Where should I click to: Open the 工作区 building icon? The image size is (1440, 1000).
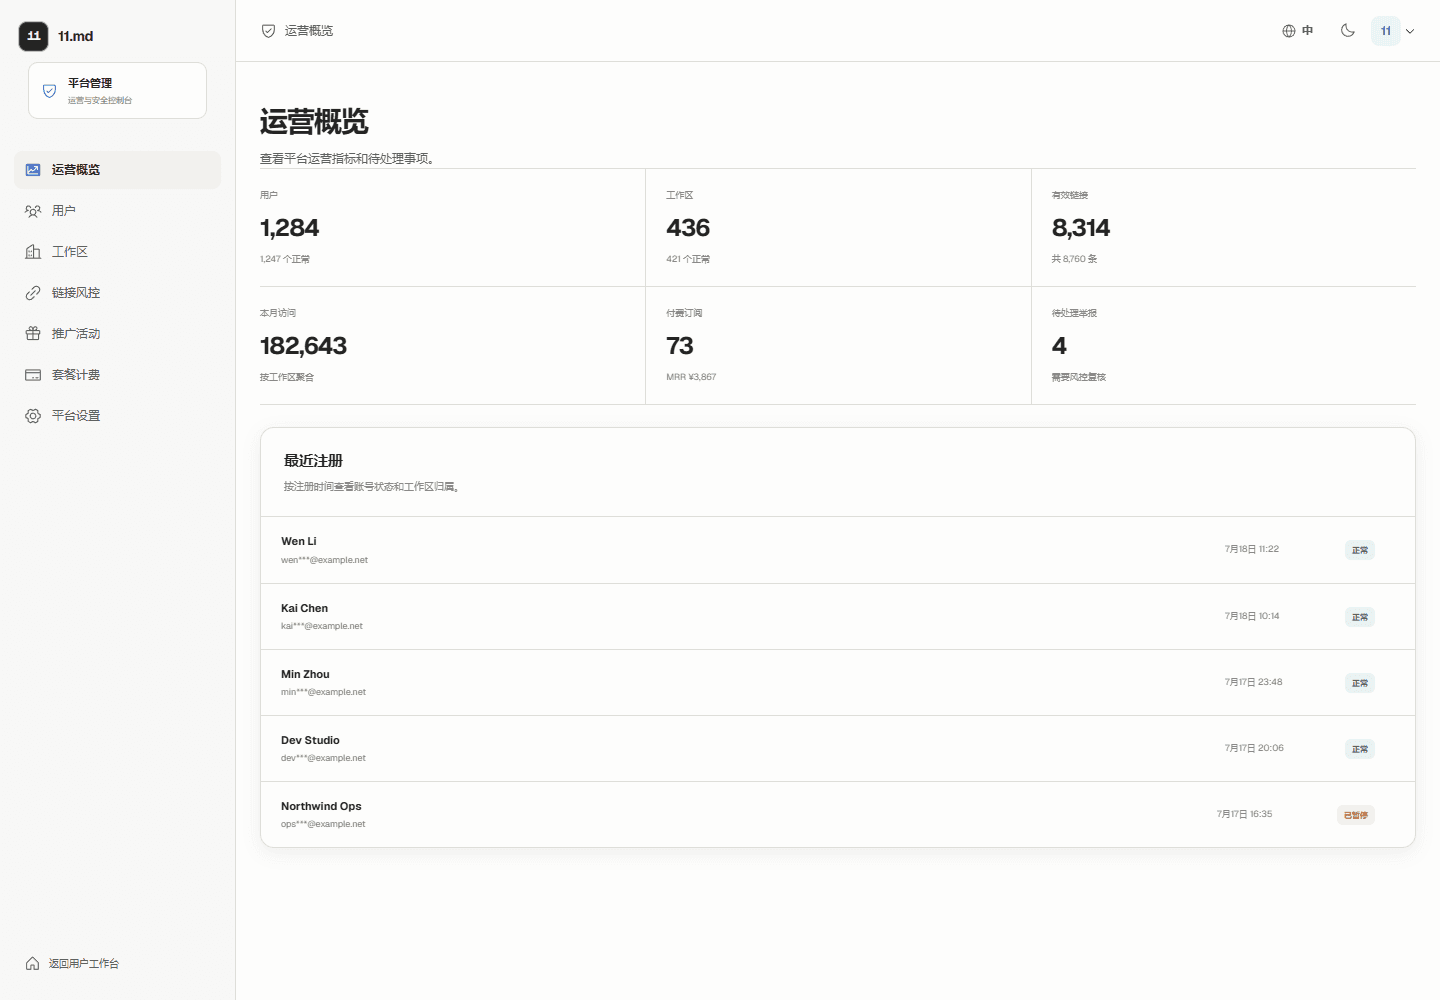point(33,252)
